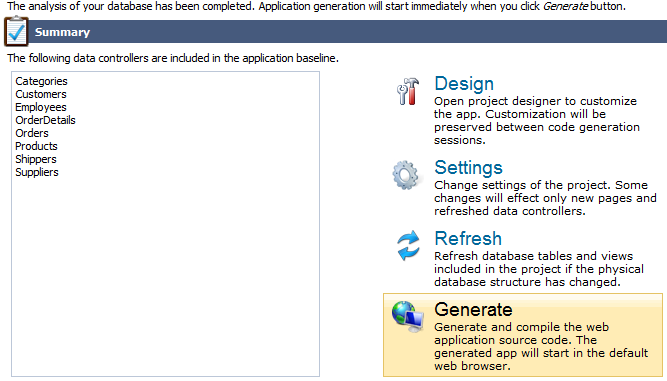
Task: Choose OrderDetails from the controllers list
Action: pyautogui.click(x=45, y=120)
